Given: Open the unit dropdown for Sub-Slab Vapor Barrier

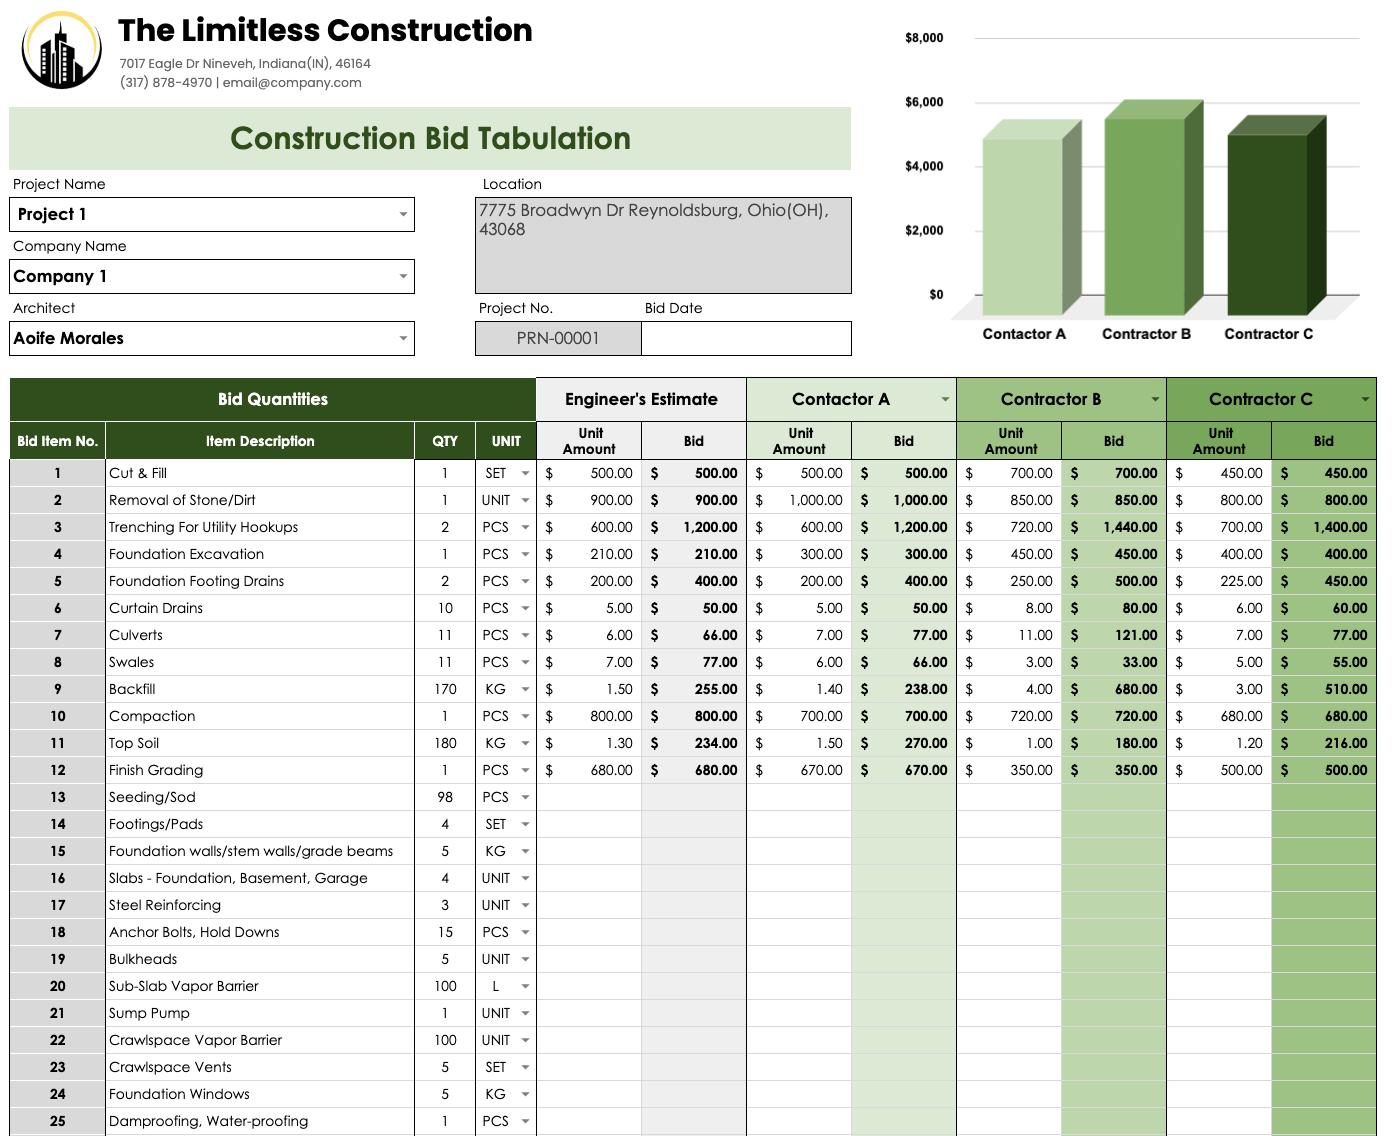Looking at the screenshot, I should pos(525,987).
